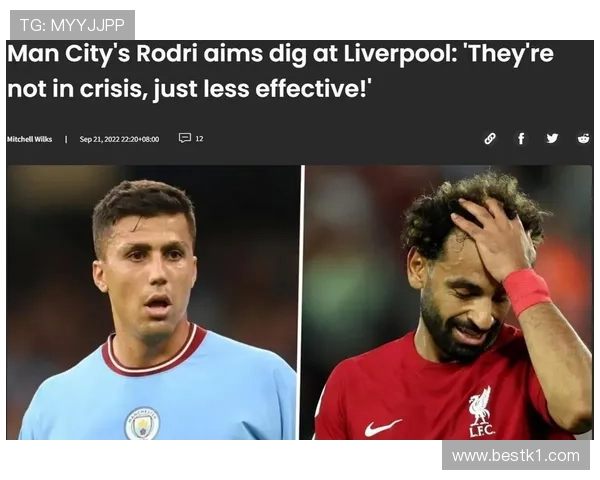Image resolution: width=600 pixels, height=480 pixels.
Task: Open author Mitchell Wilks profile
Action: click(x=29, y=139)
